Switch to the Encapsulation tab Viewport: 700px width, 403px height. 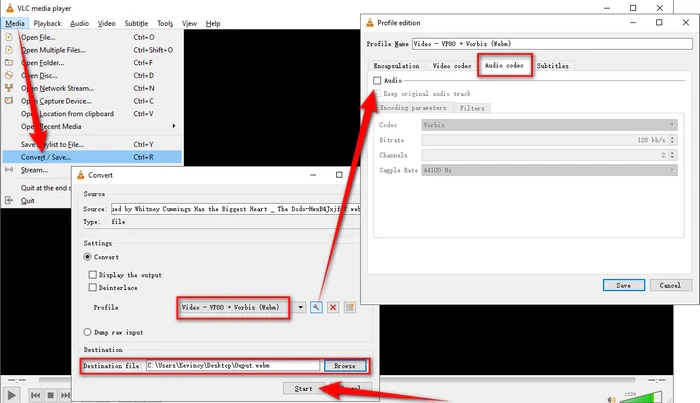click(x=396, y=66)
